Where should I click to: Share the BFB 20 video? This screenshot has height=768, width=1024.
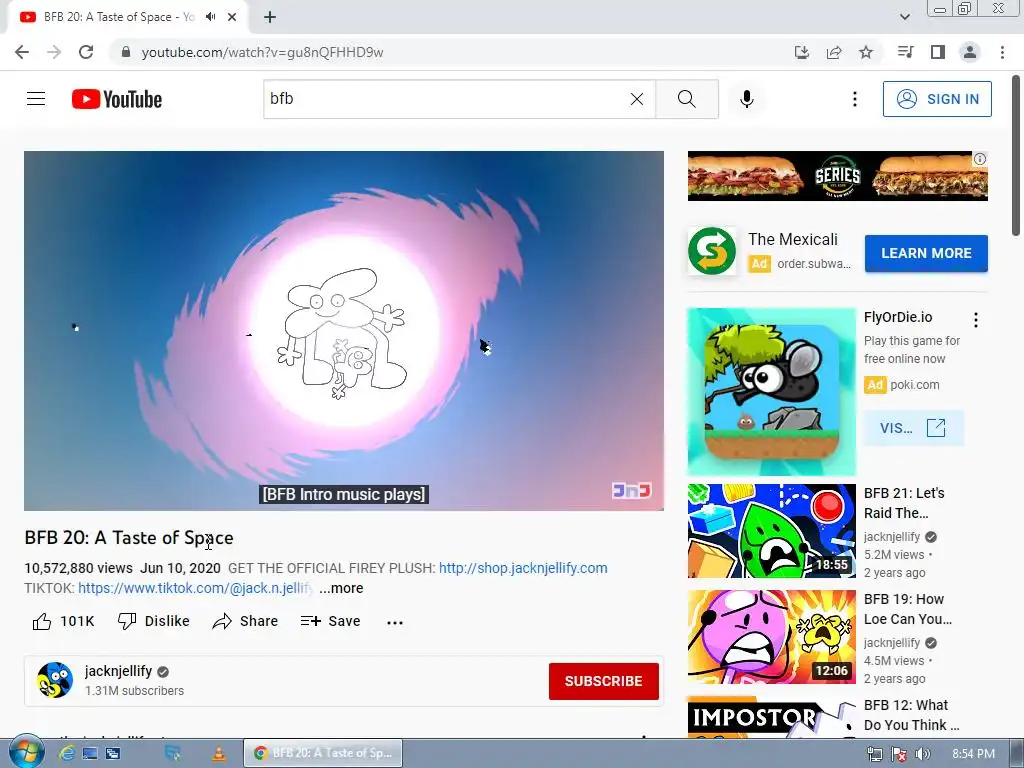(x=246, y=621)
